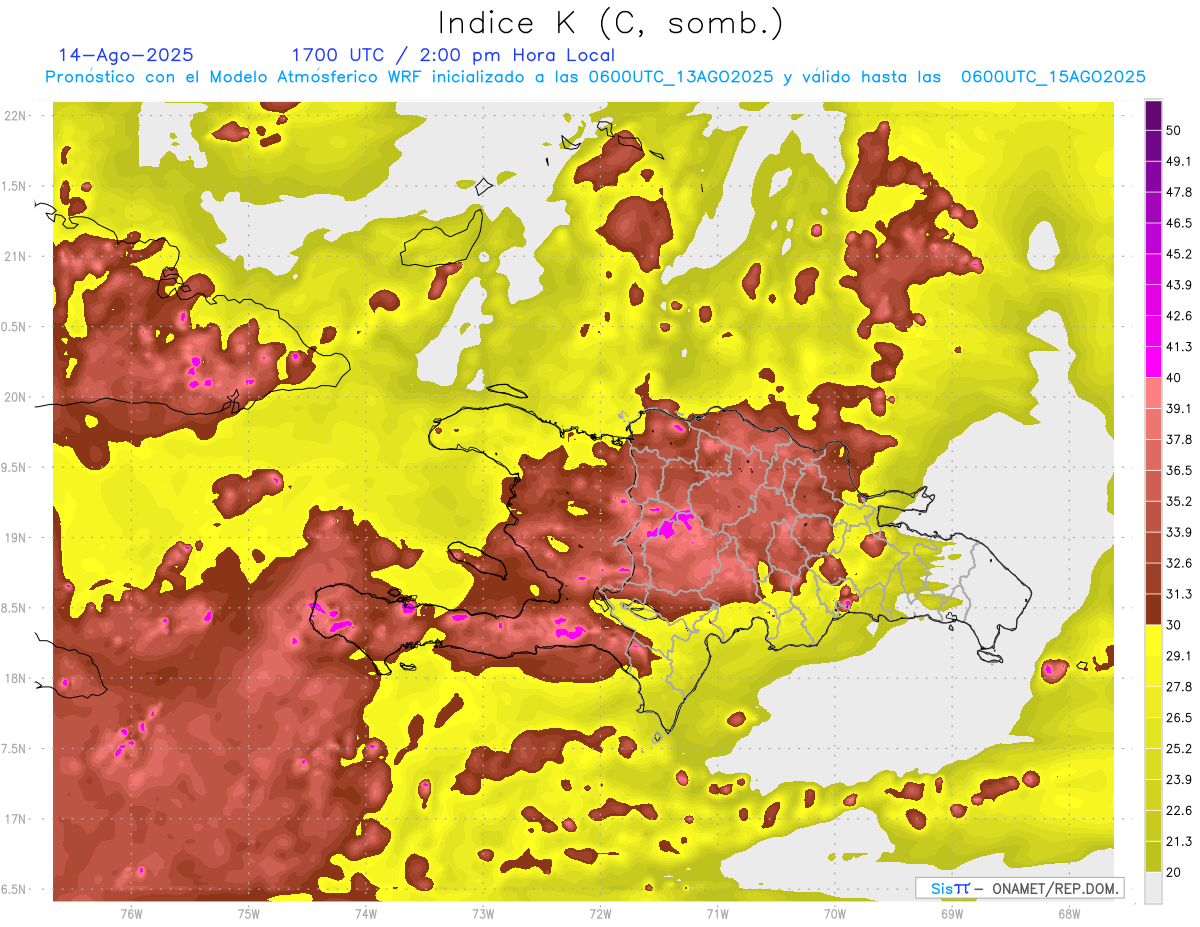Click the longitude axis label "73W"
The image size is (1200, 927).
[x=483, y=914]
